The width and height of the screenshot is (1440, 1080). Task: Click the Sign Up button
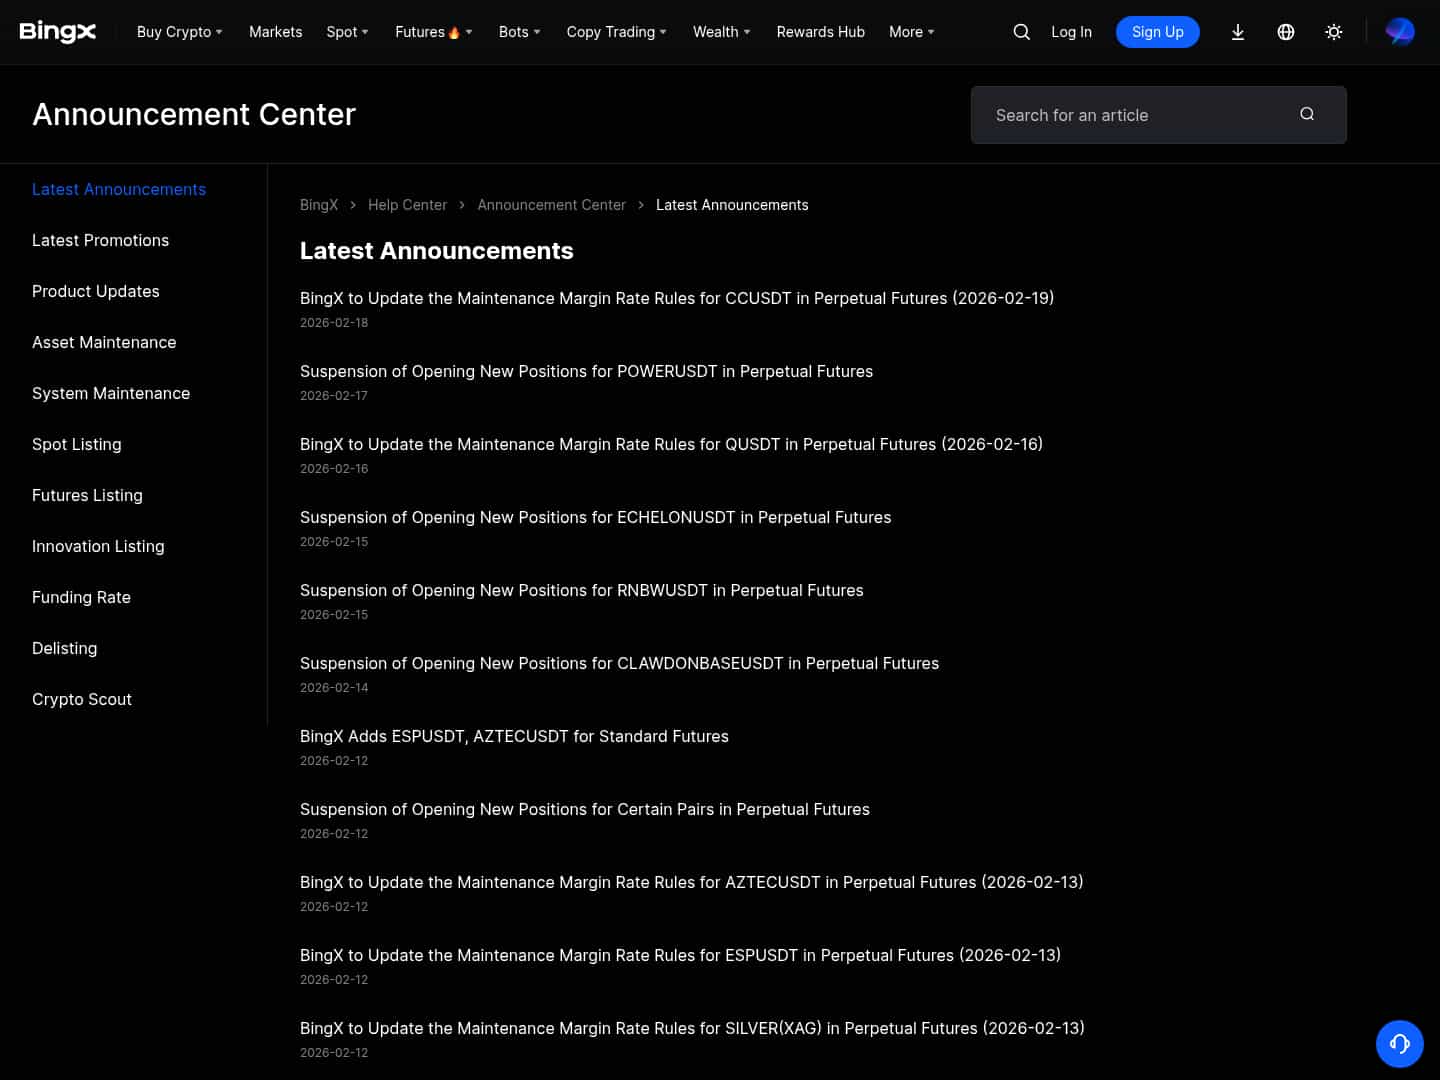click(x=1157, y=31)
